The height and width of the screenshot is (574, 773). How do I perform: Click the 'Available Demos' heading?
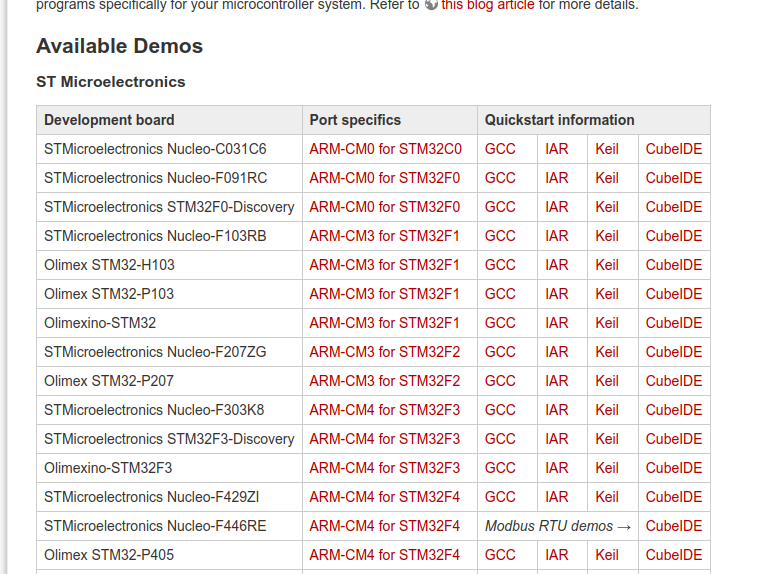point(119,46)
